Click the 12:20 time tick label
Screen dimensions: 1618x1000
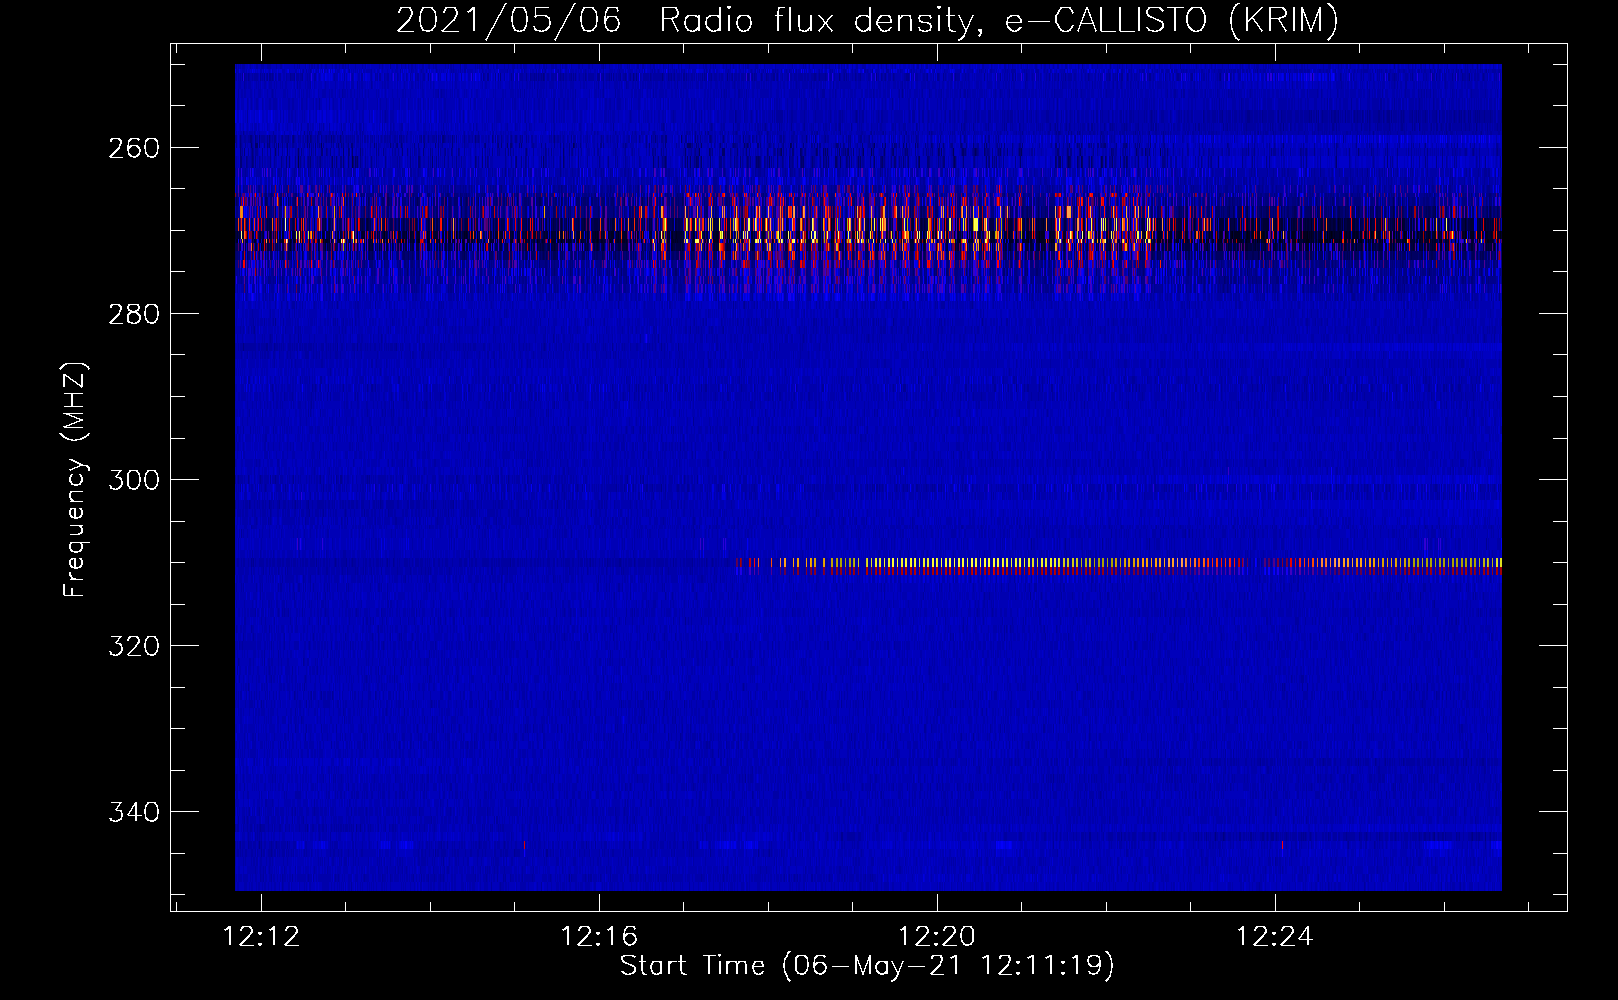[x=937, y=937]
